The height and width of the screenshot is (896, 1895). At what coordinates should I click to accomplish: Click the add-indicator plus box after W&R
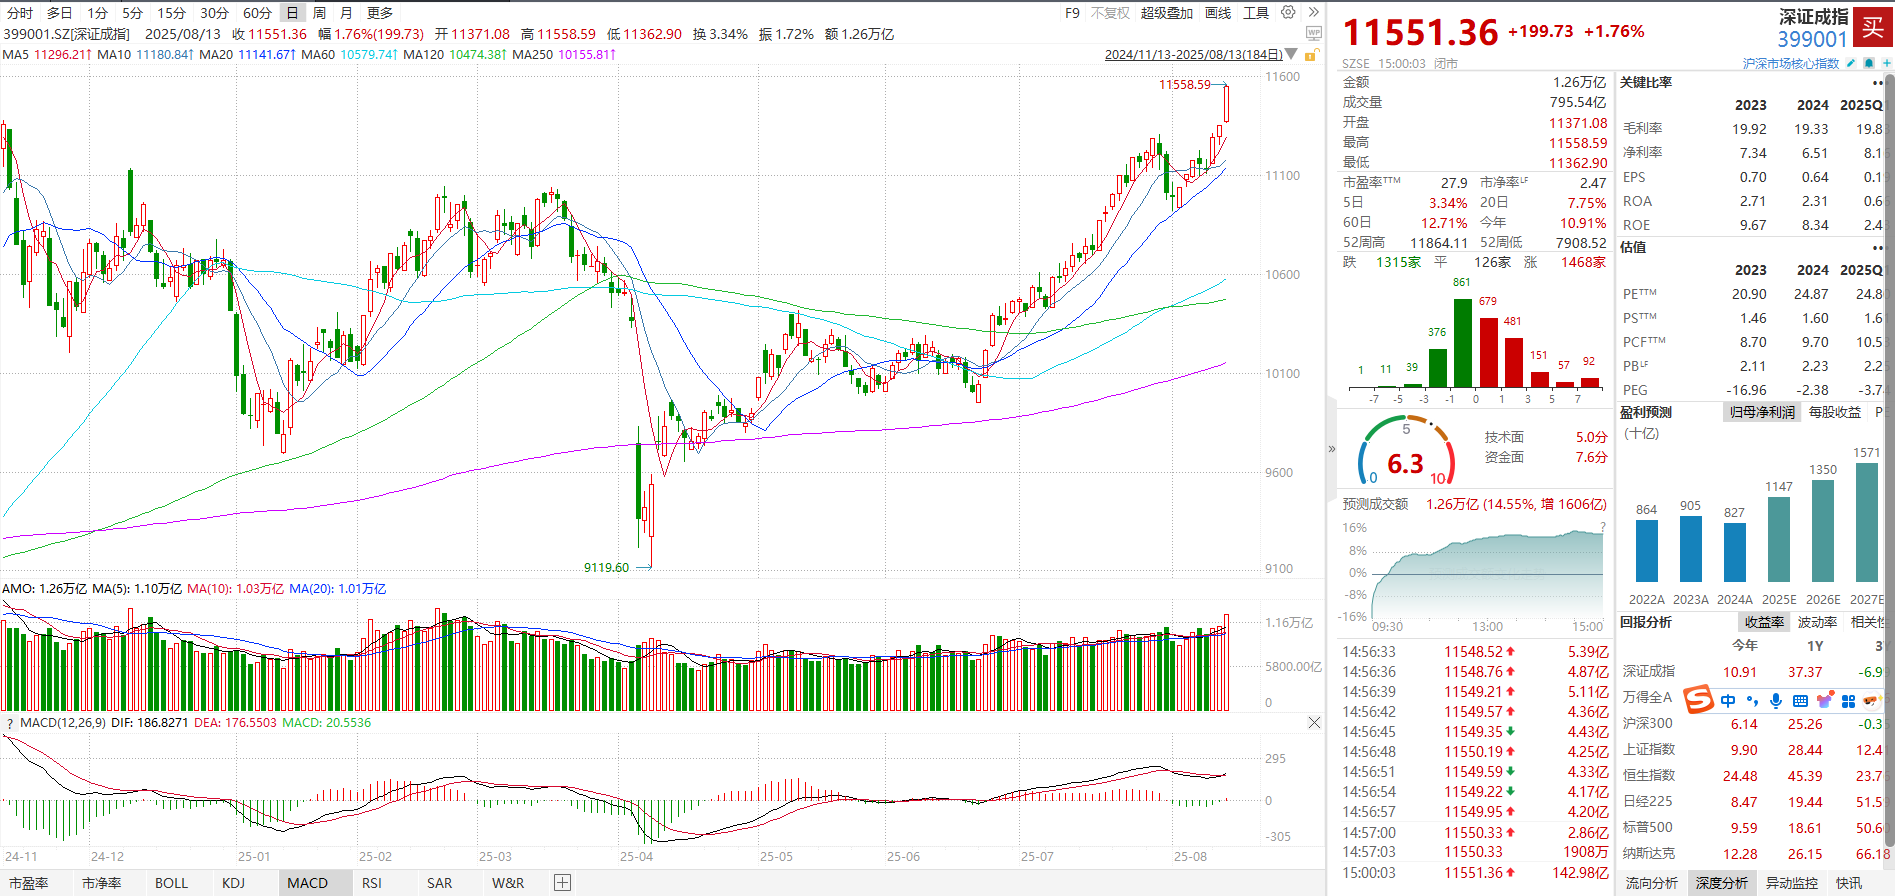563,883
